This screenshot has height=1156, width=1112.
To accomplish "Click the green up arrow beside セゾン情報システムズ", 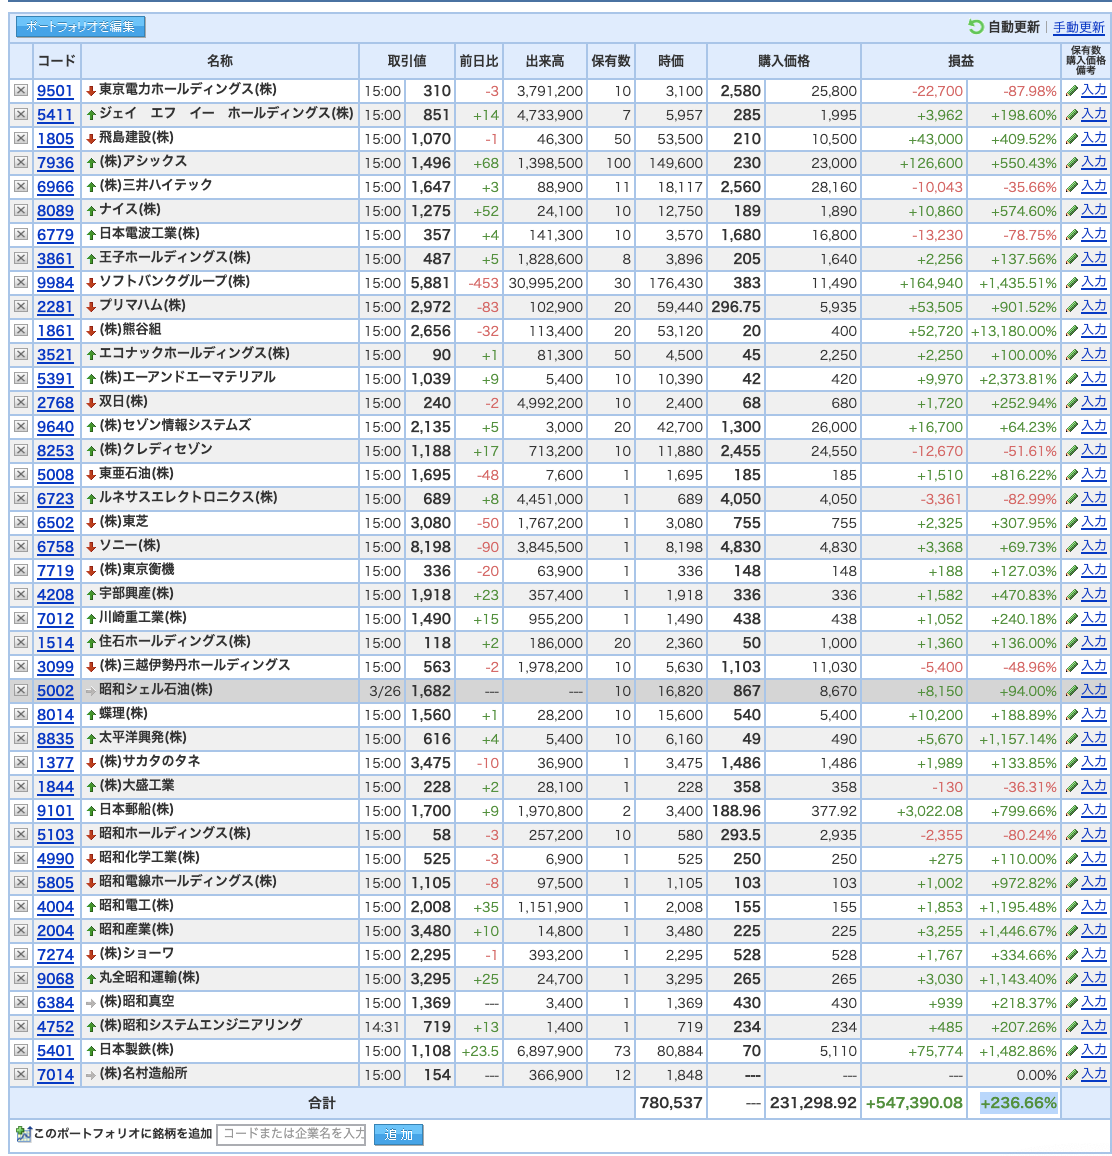I will tap(91, 427).
